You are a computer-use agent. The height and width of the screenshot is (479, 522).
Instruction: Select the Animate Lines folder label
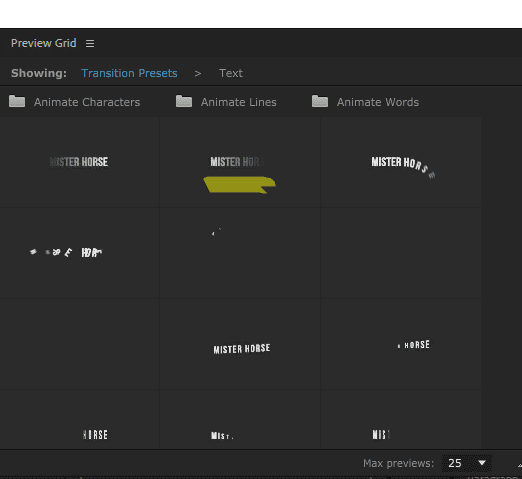[x=239, y=102]
